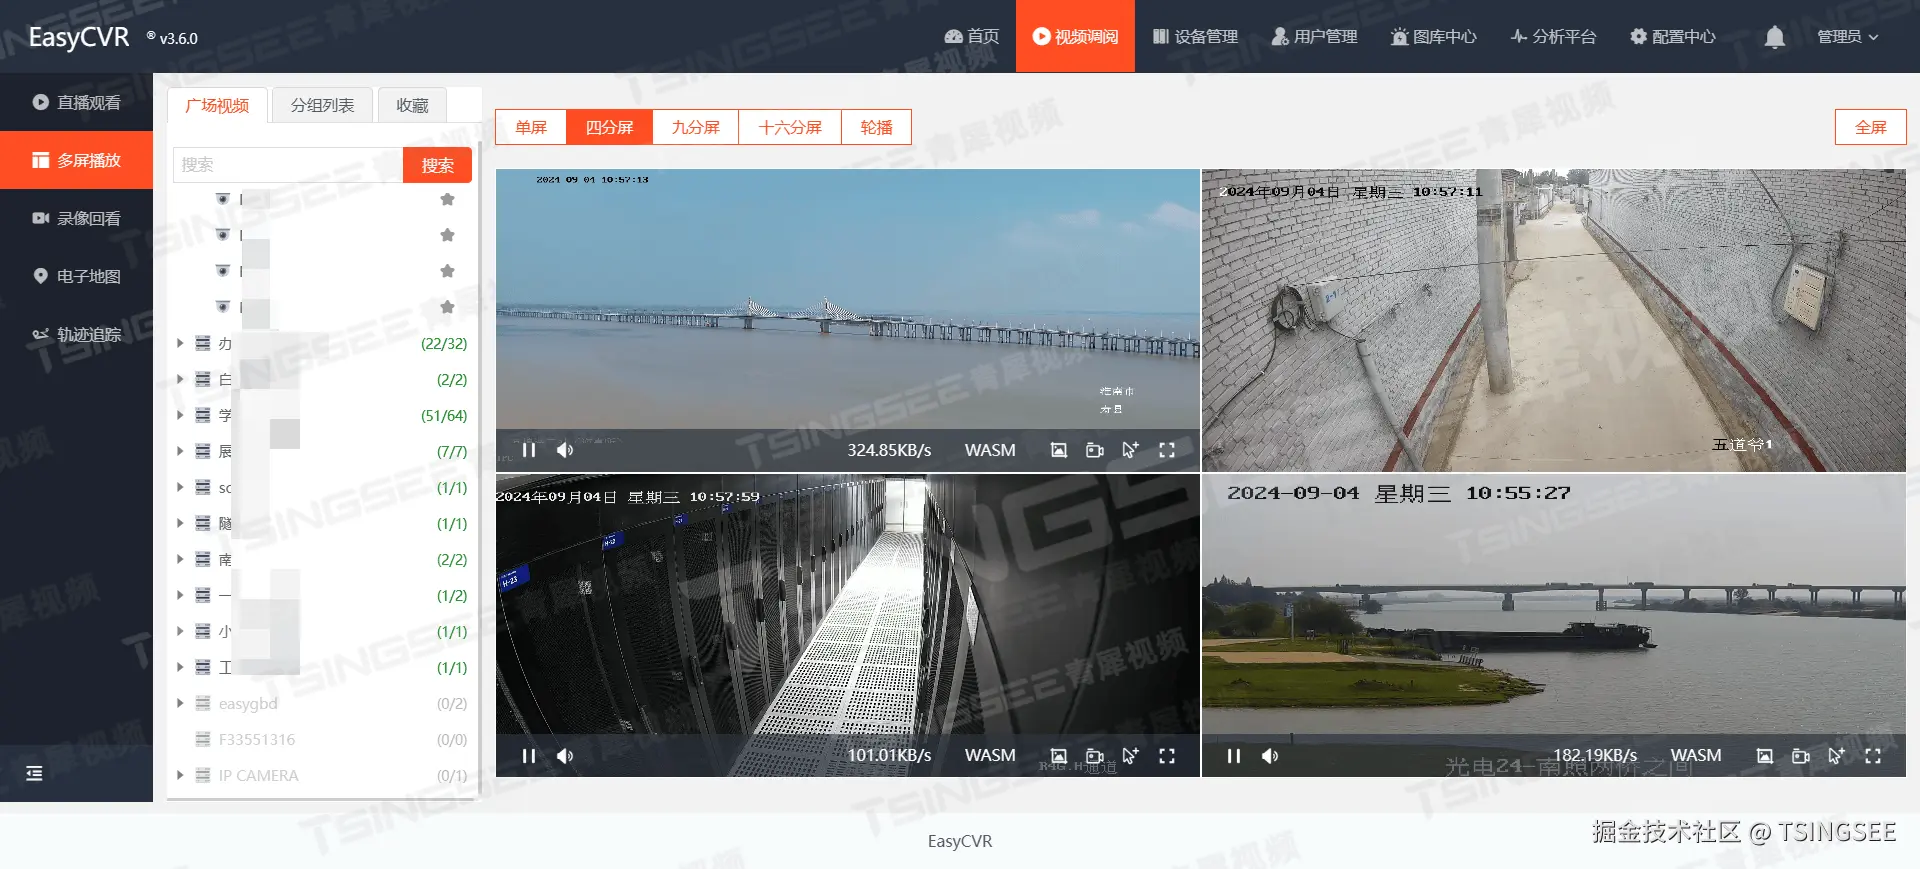Open 电子地图 from the sidebar
1920x869 pixels.
click(x=76, y=276)
